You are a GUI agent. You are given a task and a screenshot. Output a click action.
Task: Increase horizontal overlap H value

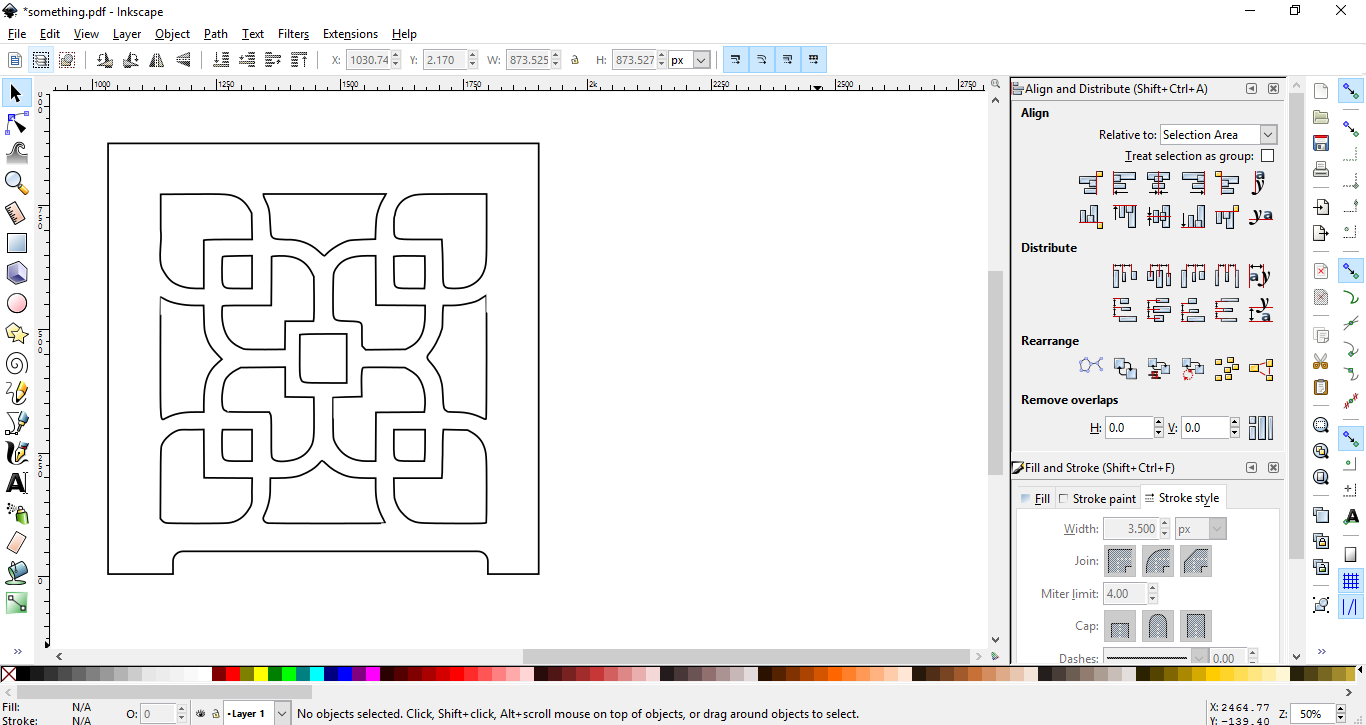pyautogui.click(x=1158, y=423)
